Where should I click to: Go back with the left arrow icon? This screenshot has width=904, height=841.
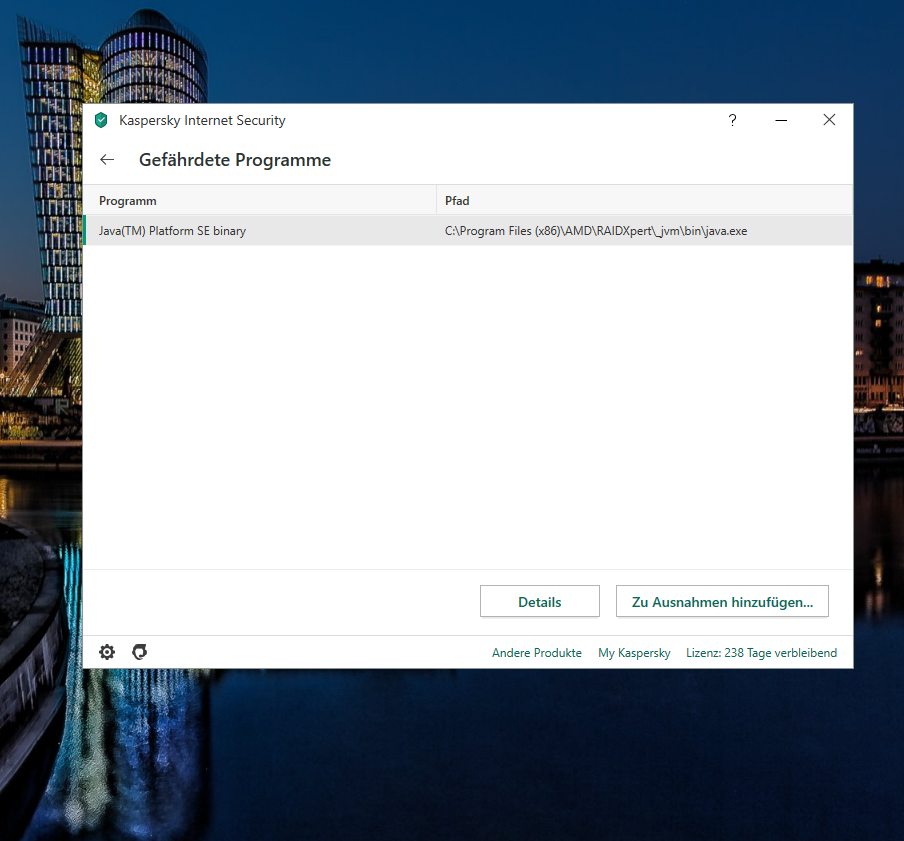click(107, 160)
